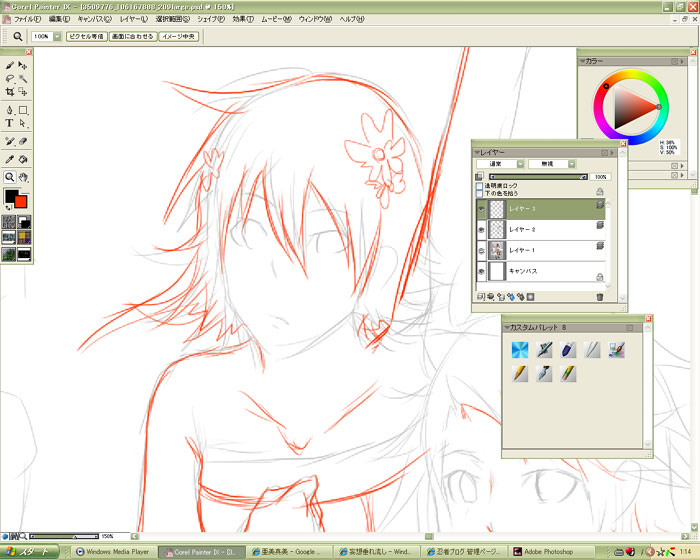
Task: Select the Cloner tool
Action: 10,141
